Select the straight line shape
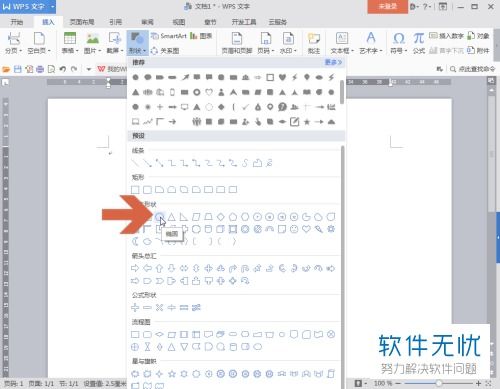Screen dimensions: 500x389 click(x=135, y=163)
